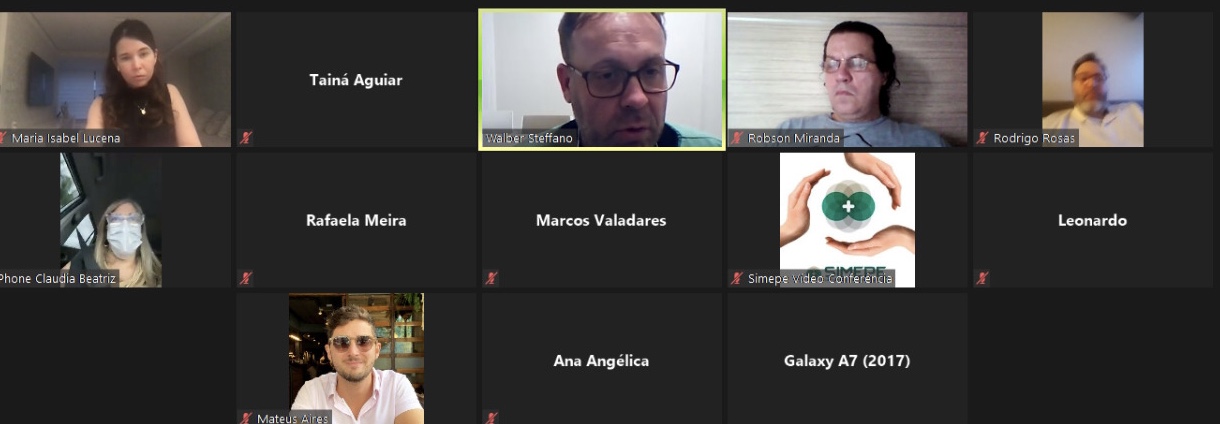The width and height of the screenshot is (1220, 424).
Task: Click muted mic icon on Tainá Aguiar tile
Action: (x=246, y=138)
